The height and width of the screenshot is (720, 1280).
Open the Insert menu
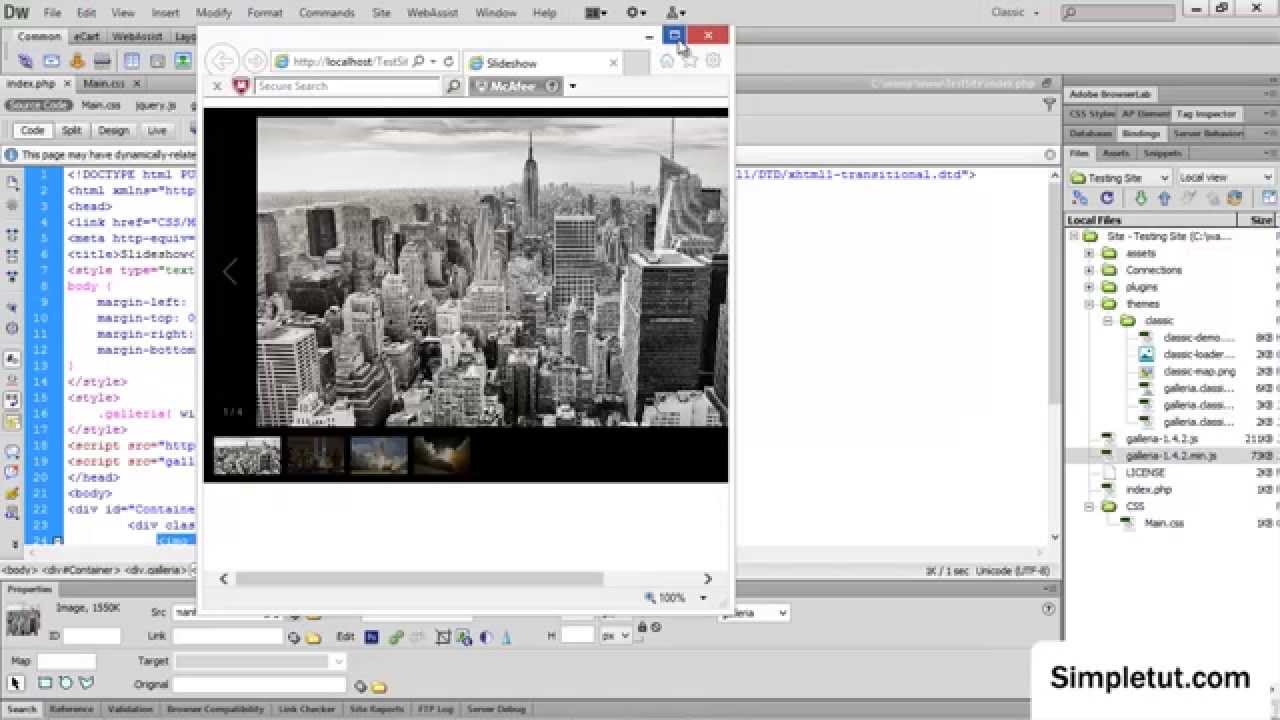tap(165, 13)
